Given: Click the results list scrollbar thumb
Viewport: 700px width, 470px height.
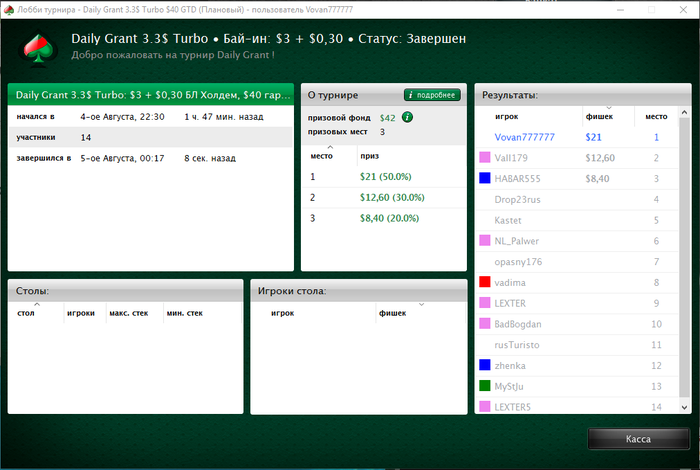Looking at the screenshot, I should (684, 257).
